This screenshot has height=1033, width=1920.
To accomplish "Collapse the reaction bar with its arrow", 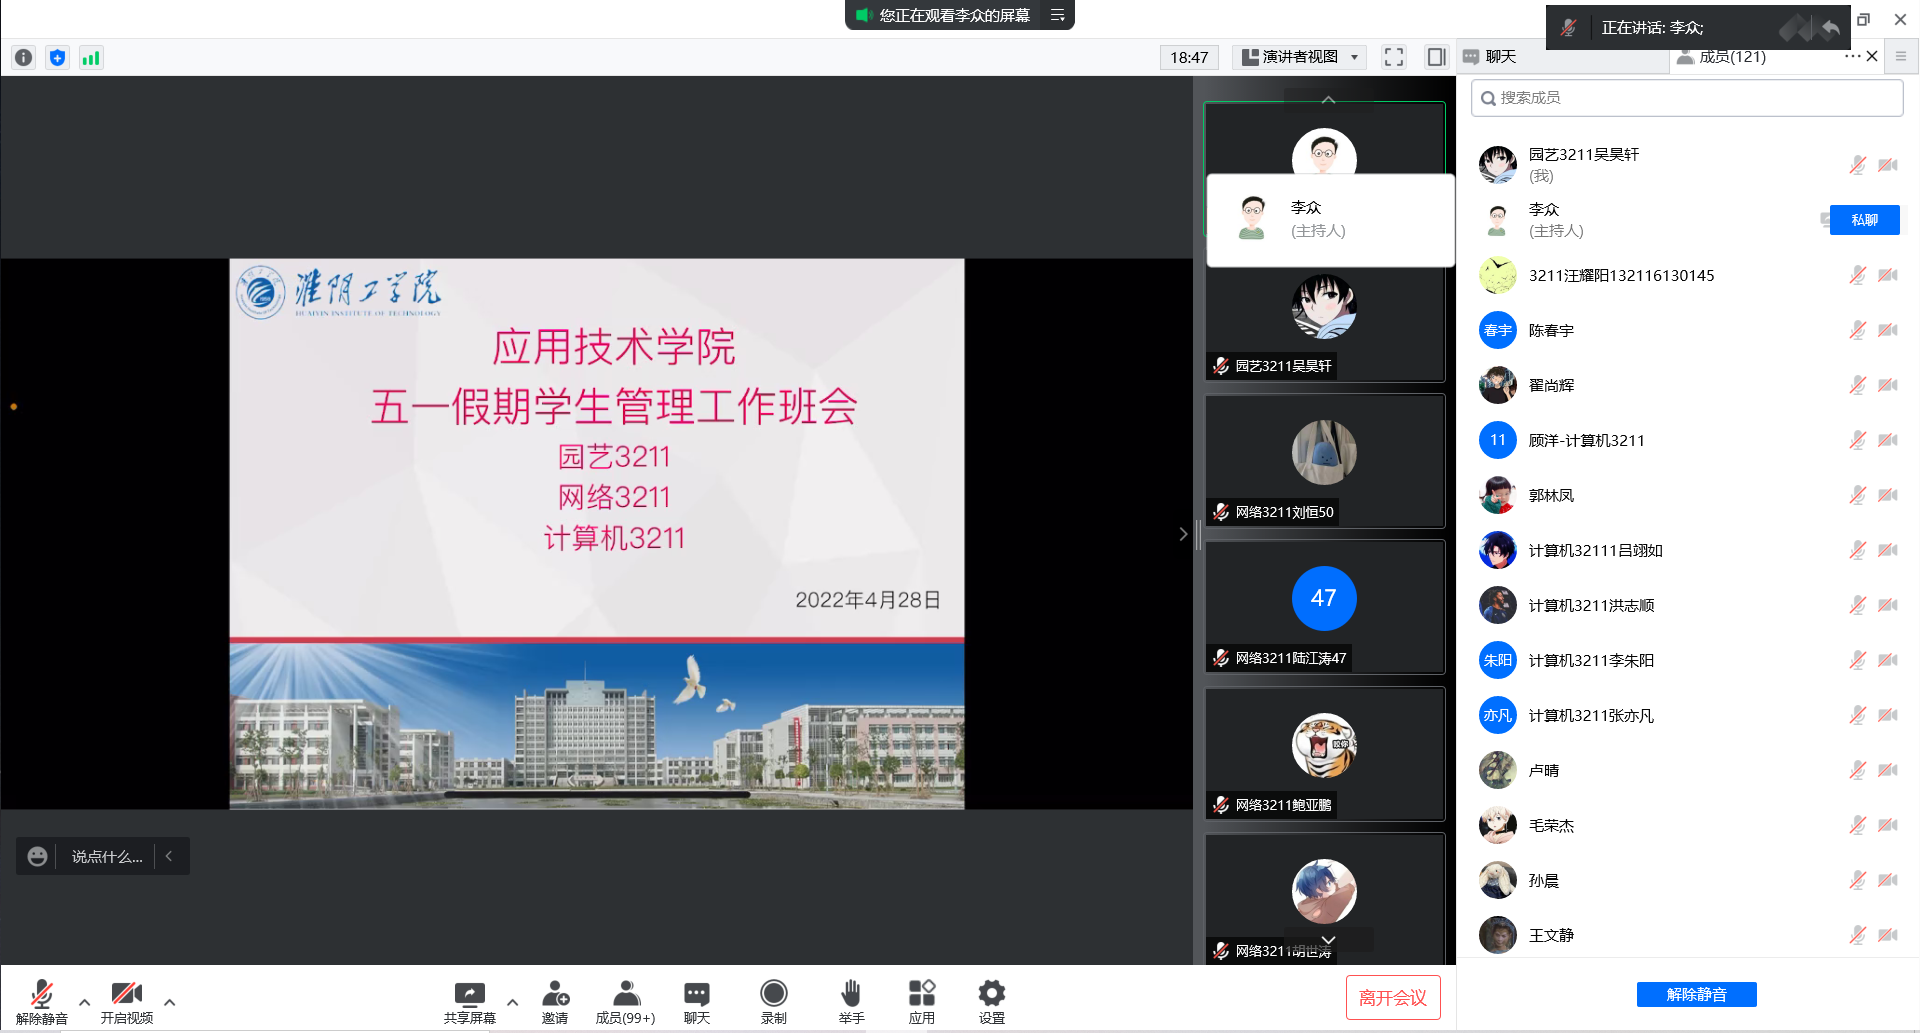I will (x=169, y=856).
